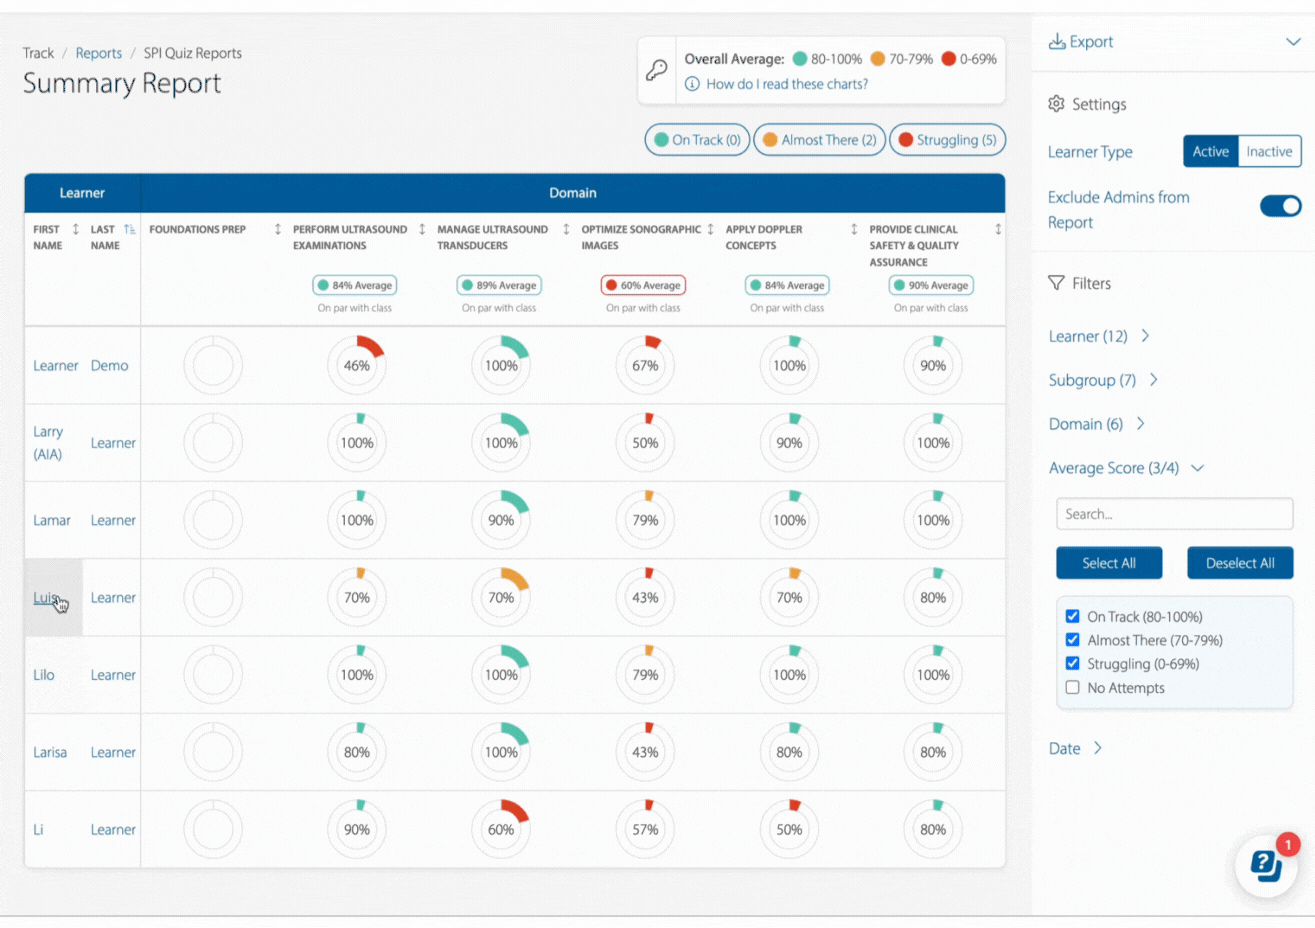1315x928 pixels.
Task: Select the Struggling (5) filter pill
Action: tap(946, 140)
